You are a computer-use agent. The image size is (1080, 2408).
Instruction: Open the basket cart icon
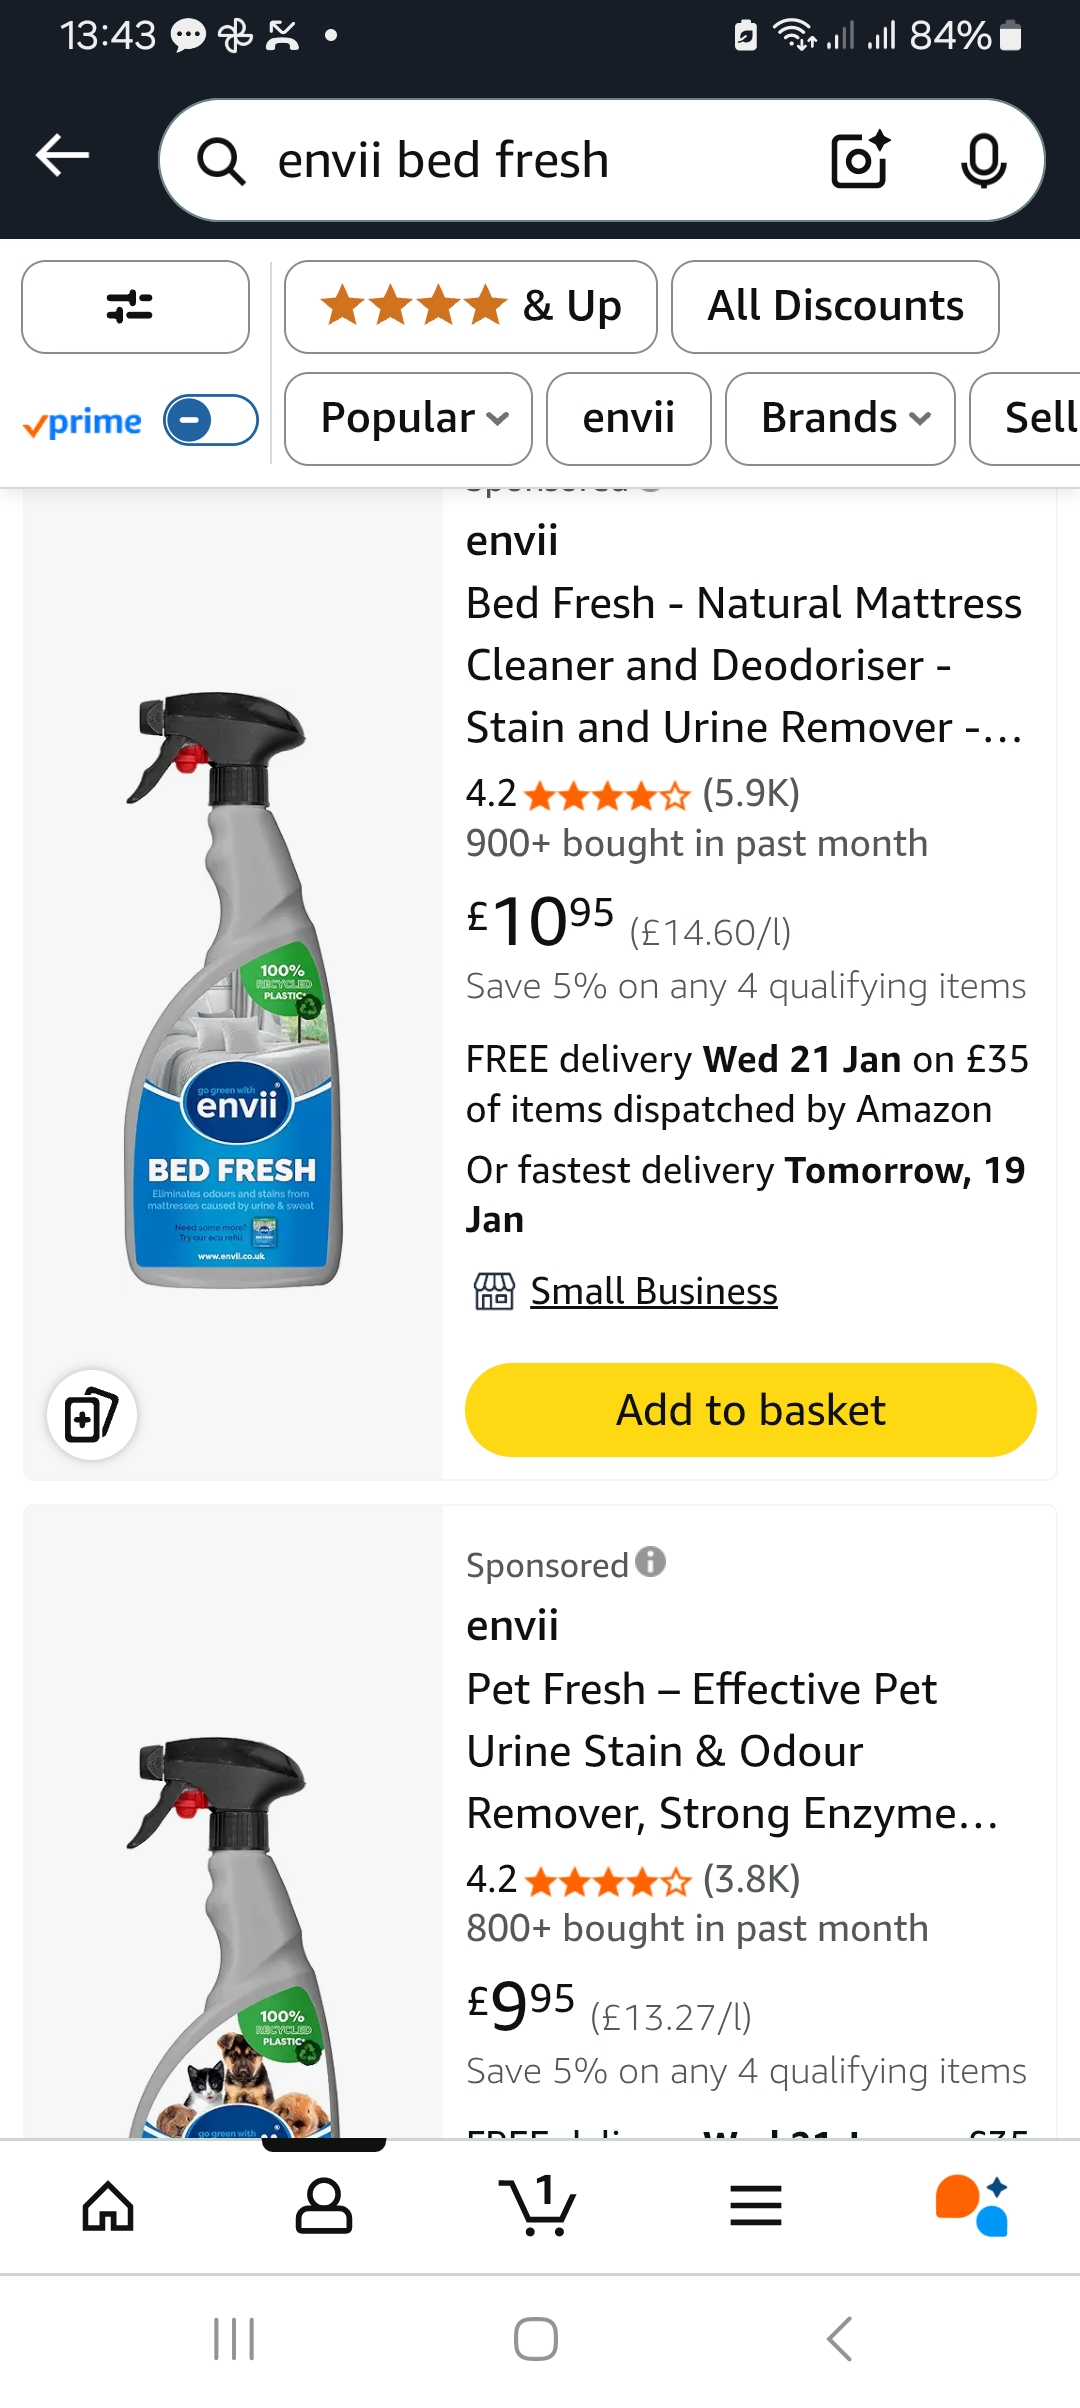point(538,2206)
